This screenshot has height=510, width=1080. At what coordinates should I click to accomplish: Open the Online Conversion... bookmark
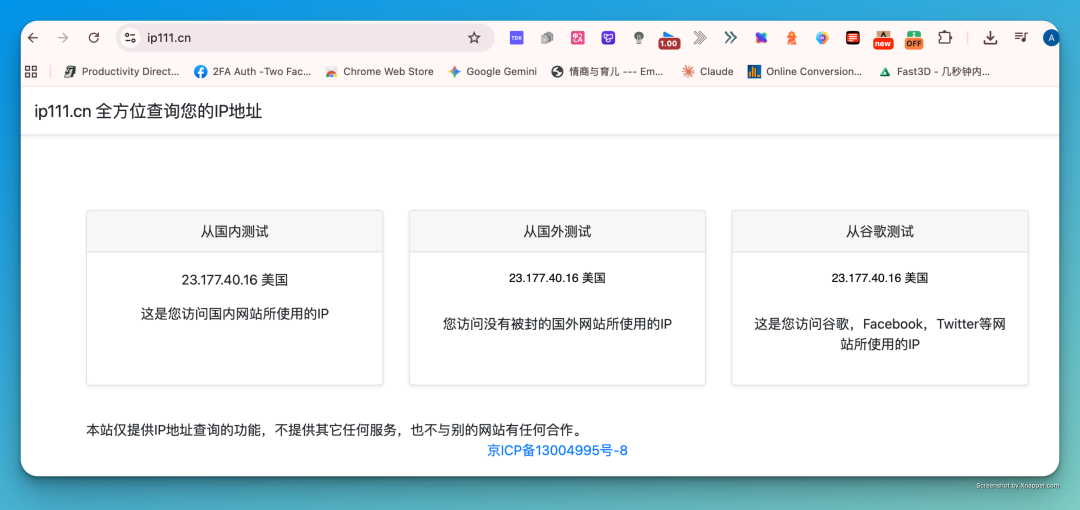click(x=804, y=71)
